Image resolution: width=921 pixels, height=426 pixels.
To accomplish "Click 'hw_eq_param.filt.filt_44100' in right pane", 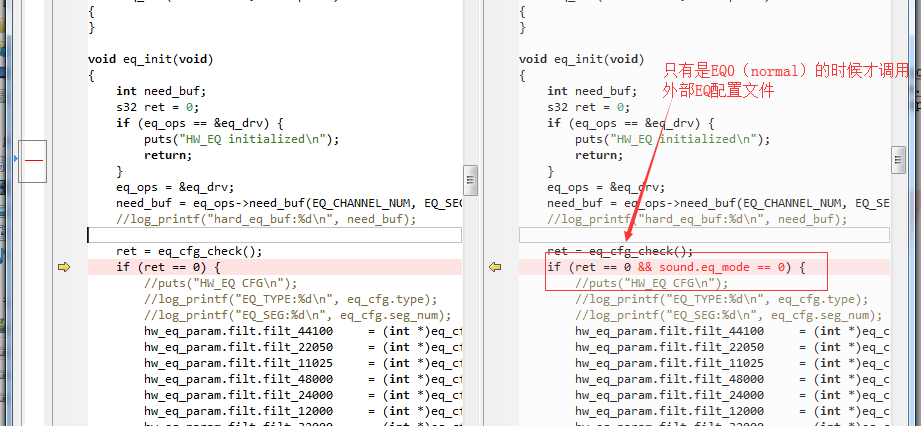I will click(670, 331).
